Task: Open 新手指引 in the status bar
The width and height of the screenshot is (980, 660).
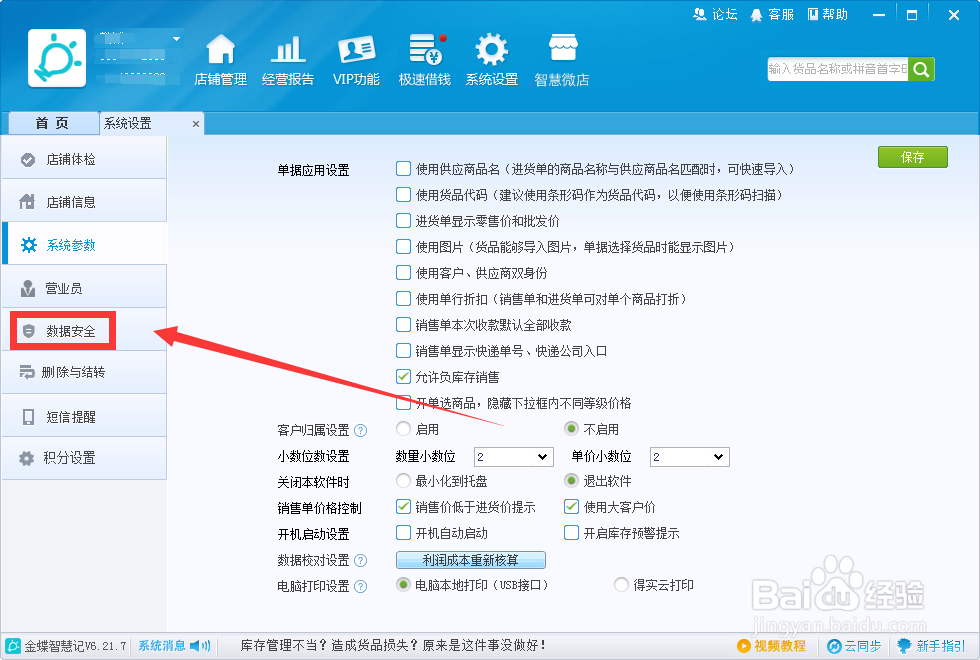Action: [931, 646]
